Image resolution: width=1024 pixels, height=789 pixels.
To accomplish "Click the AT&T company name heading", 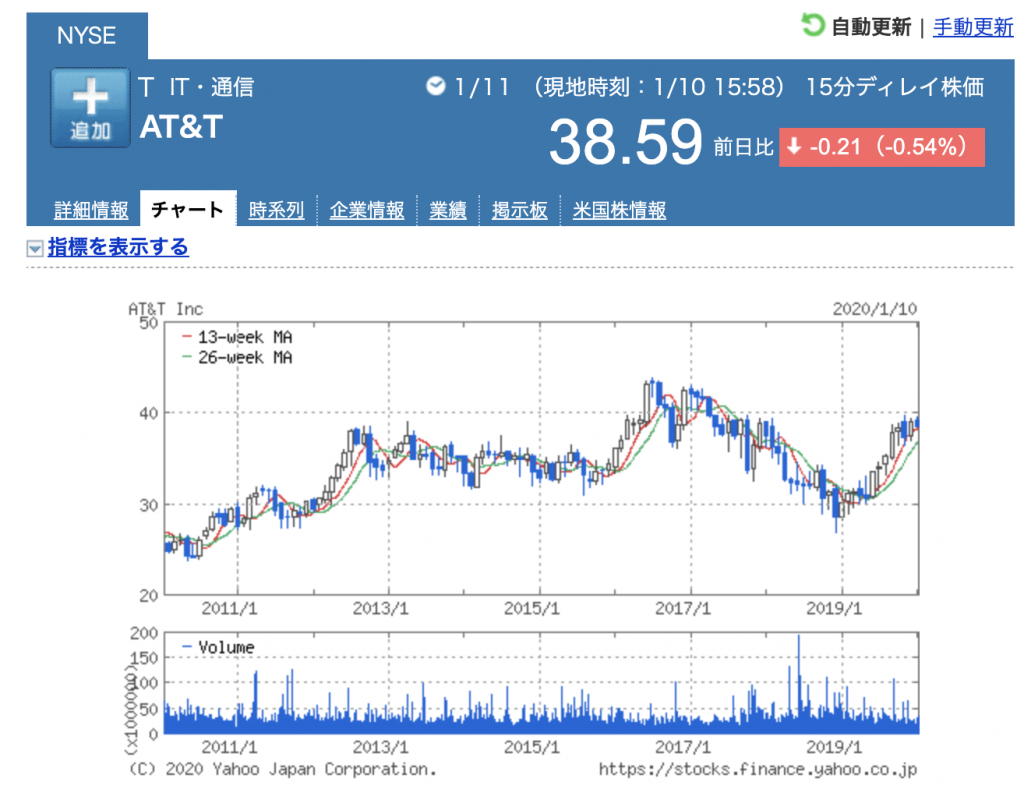I will click(182, 127).
